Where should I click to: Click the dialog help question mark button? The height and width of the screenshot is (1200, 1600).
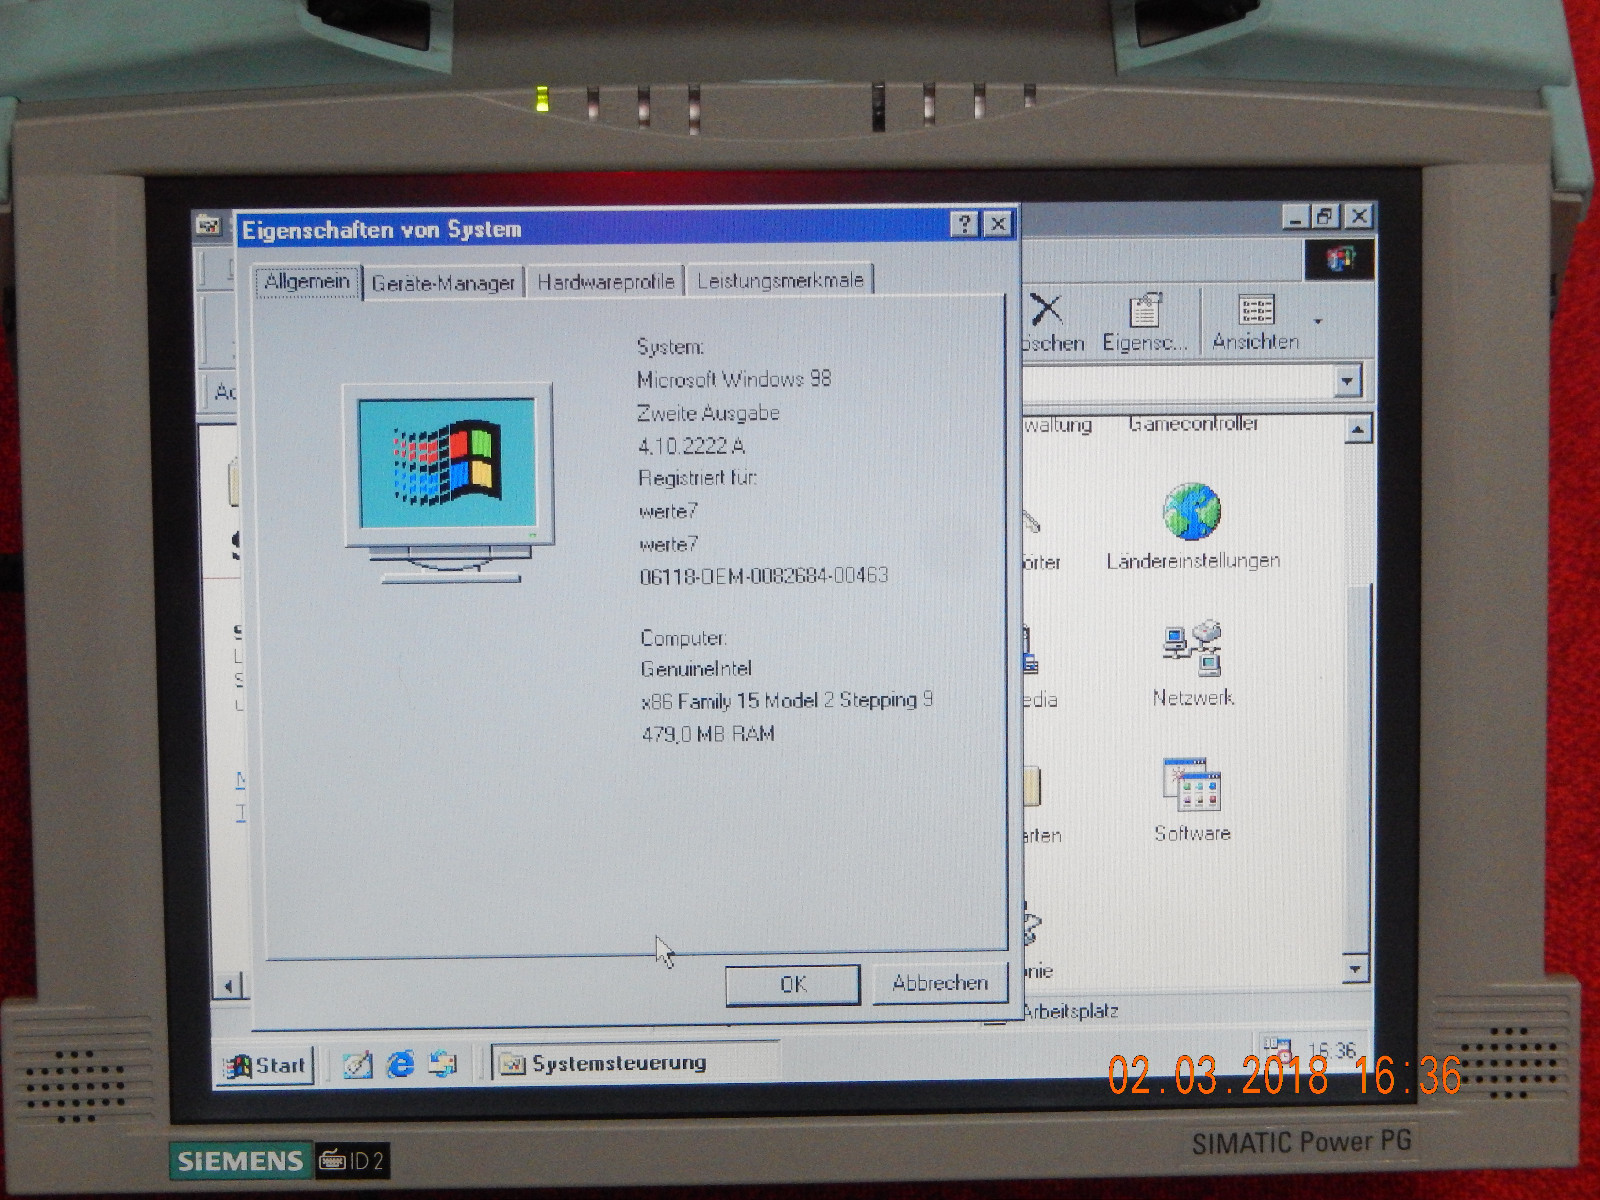963,224
